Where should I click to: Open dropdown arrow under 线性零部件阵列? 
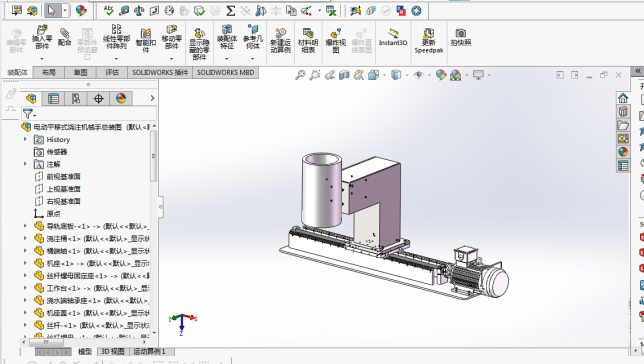coord(116,59)
